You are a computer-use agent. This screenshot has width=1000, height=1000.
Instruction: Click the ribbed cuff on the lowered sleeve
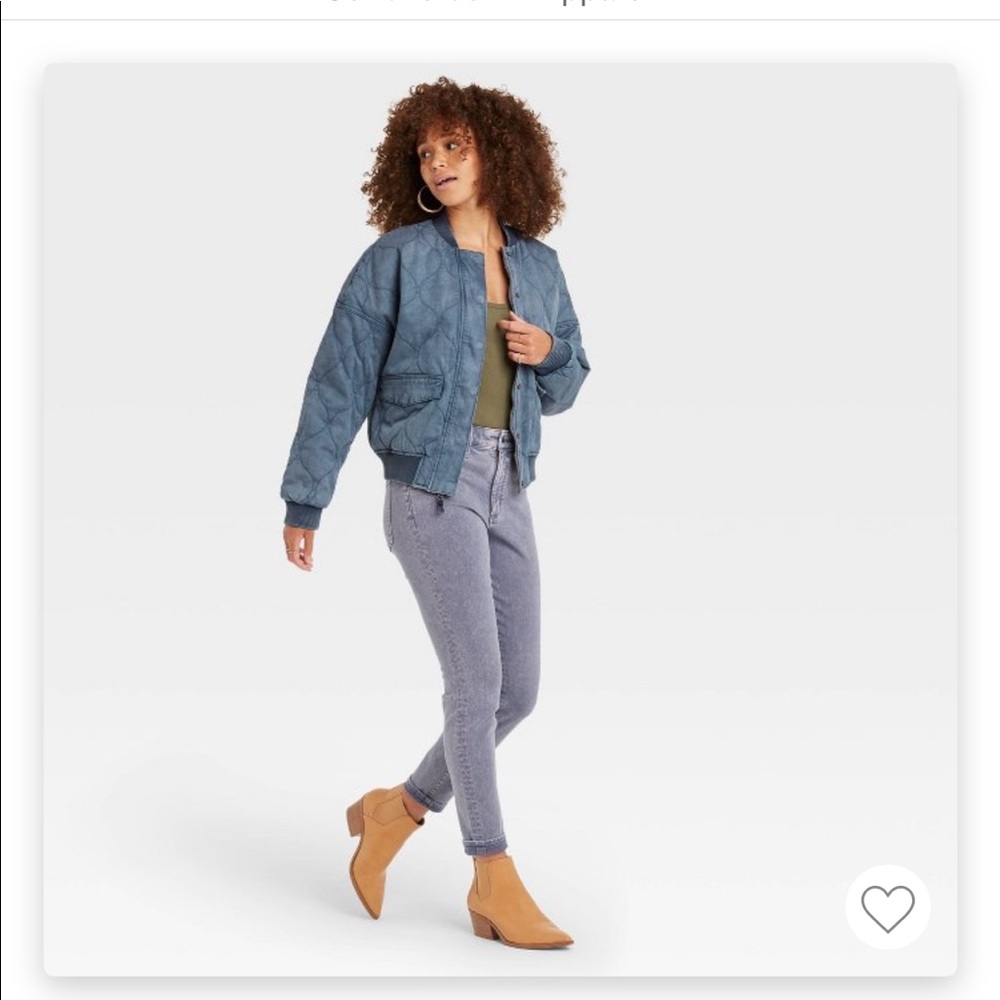[x=302, y=514]
